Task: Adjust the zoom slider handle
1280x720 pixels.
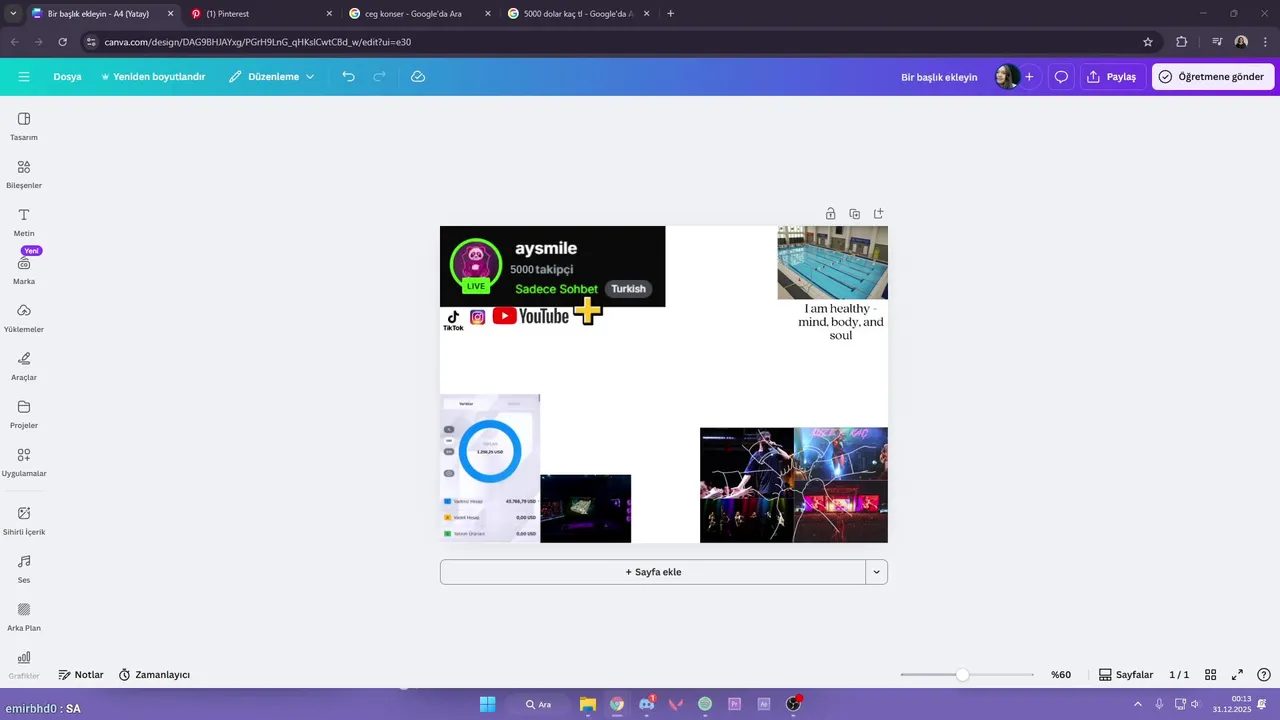Action: pos(962,675)
